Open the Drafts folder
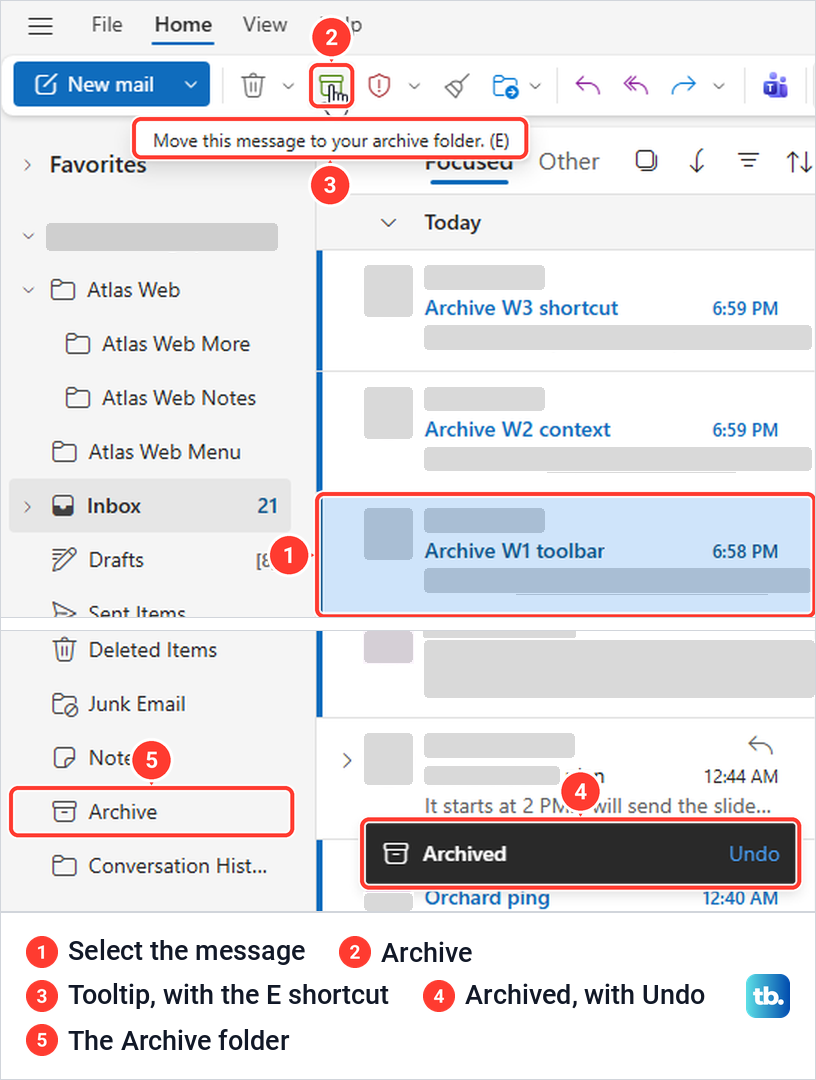 pyautogui.click(x=116, y=559)
